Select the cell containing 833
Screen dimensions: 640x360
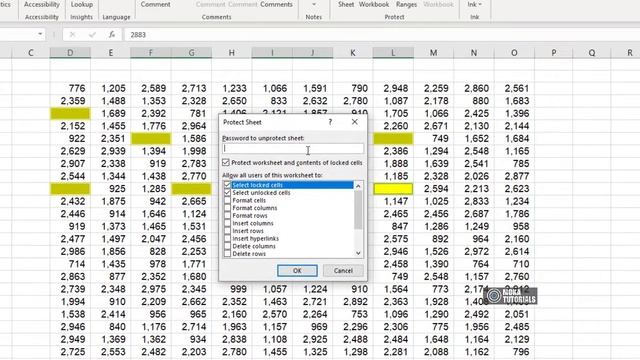click(272, 101)
